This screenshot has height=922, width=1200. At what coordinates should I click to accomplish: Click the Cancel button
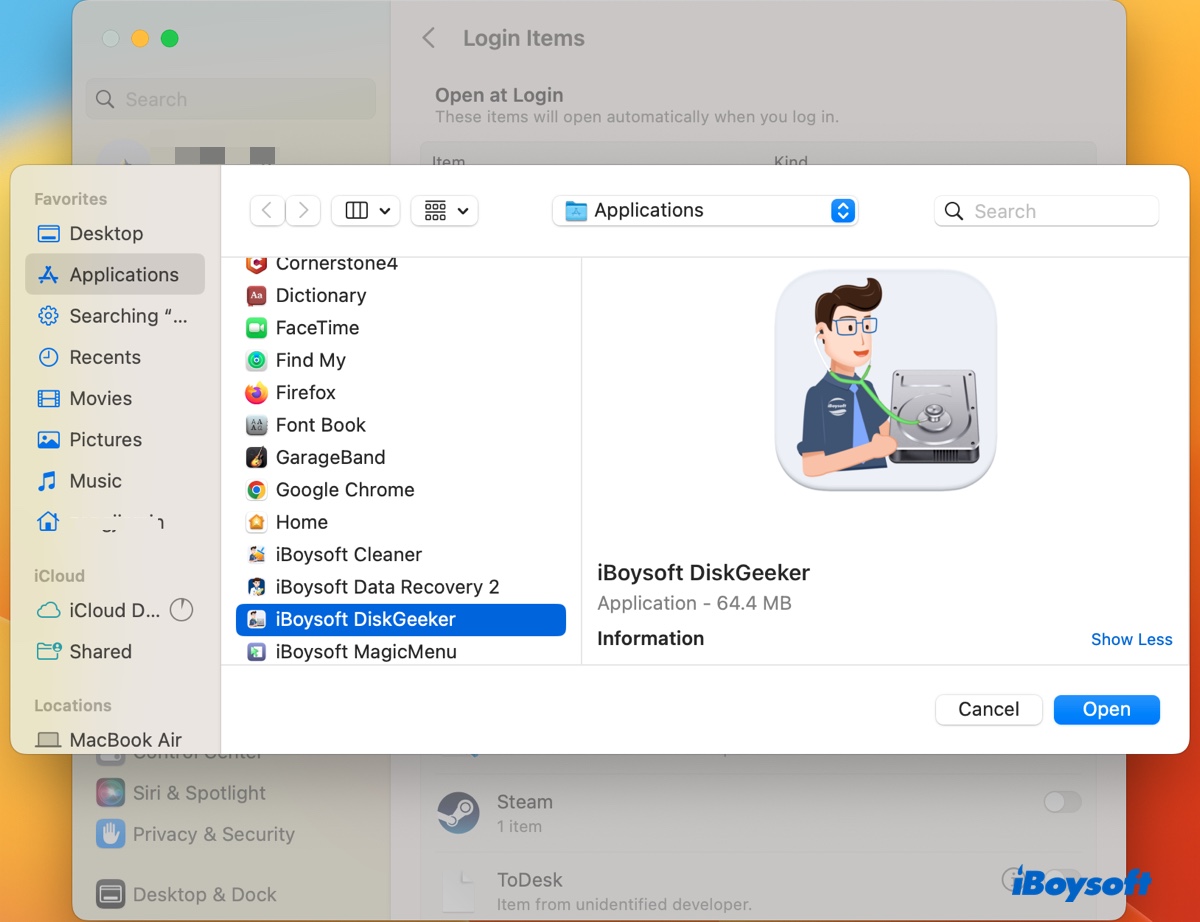[988, 710]
